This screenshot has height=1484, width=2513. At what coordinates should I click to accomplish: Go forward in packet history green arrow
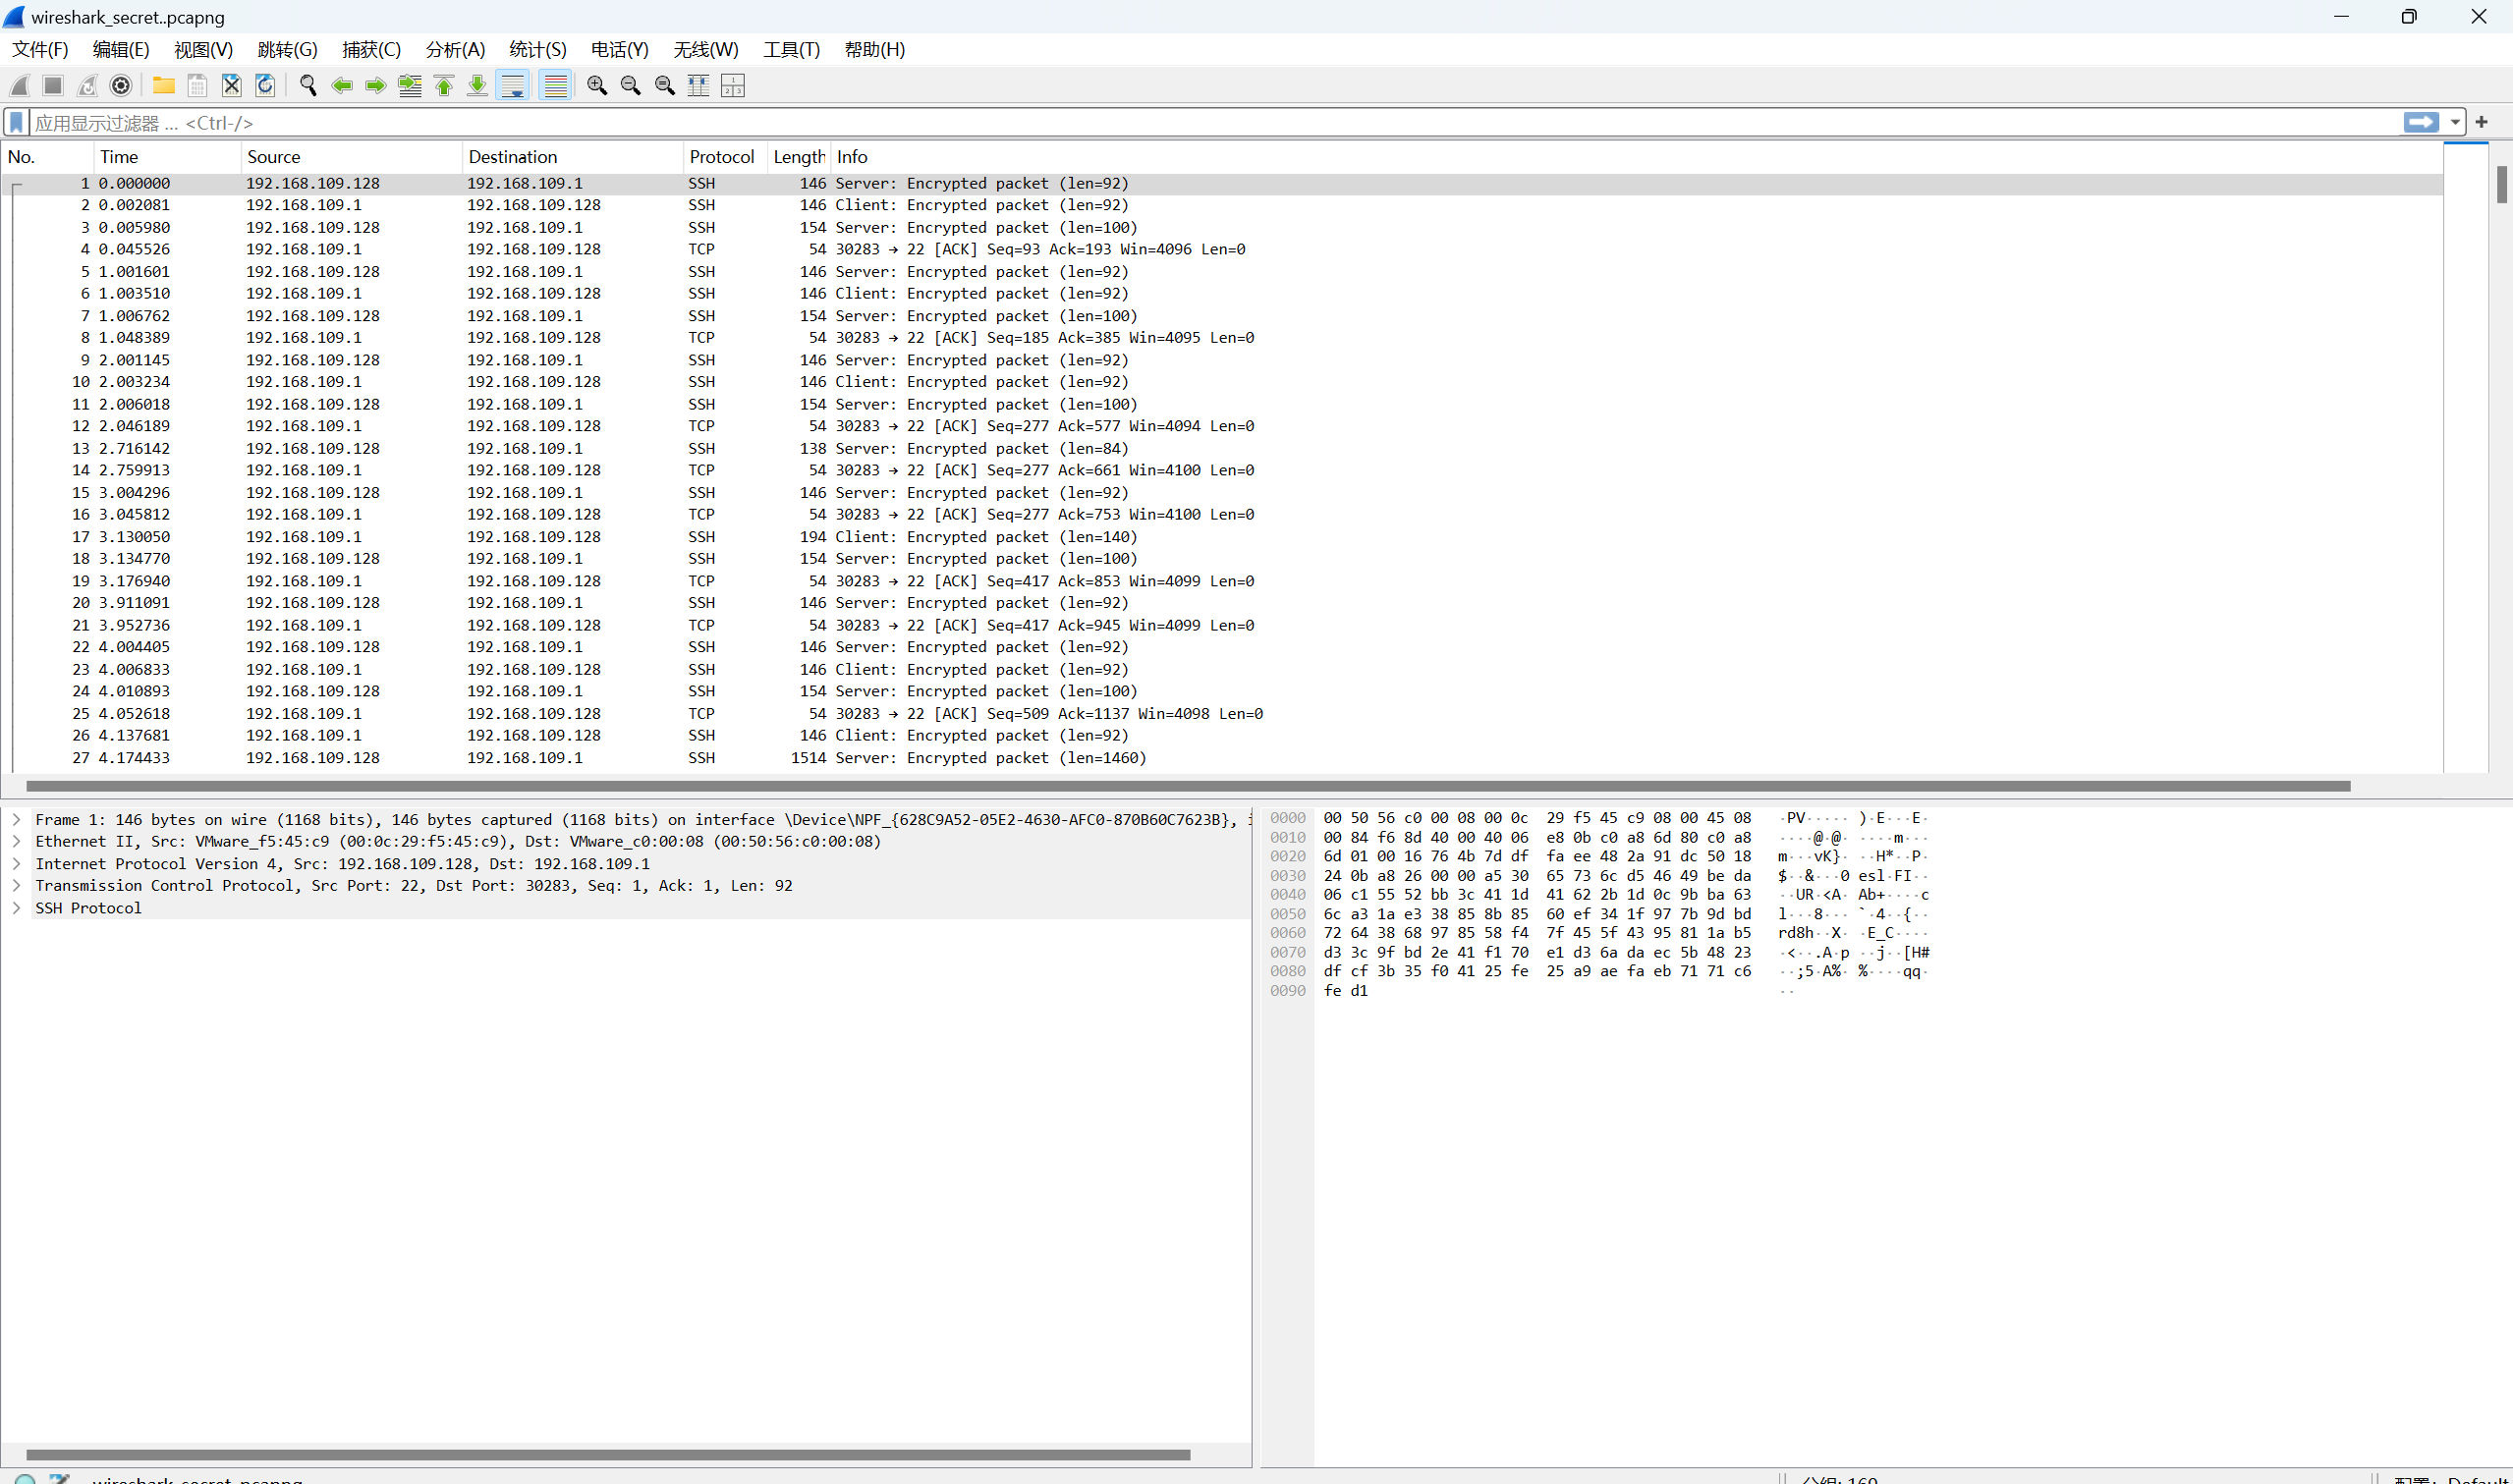(376, 86)
